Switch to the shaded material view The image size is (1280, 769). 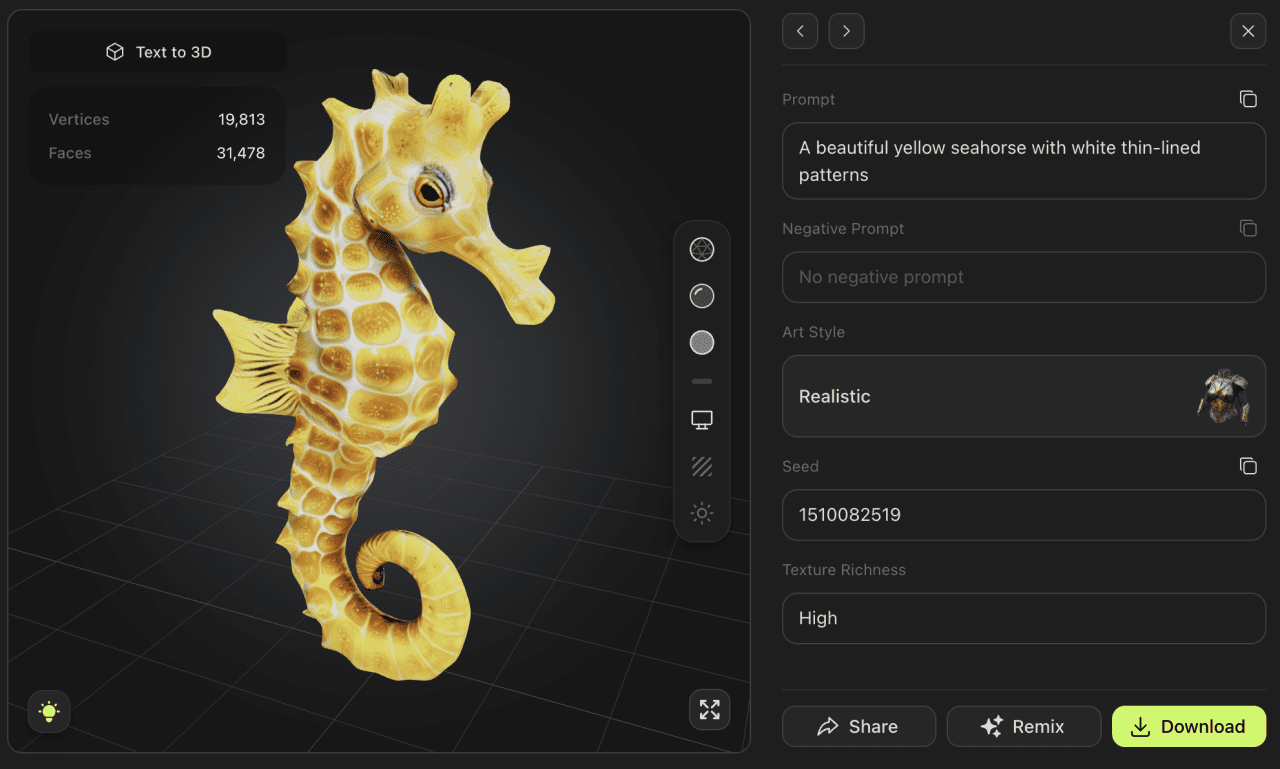tap(701, 296)
